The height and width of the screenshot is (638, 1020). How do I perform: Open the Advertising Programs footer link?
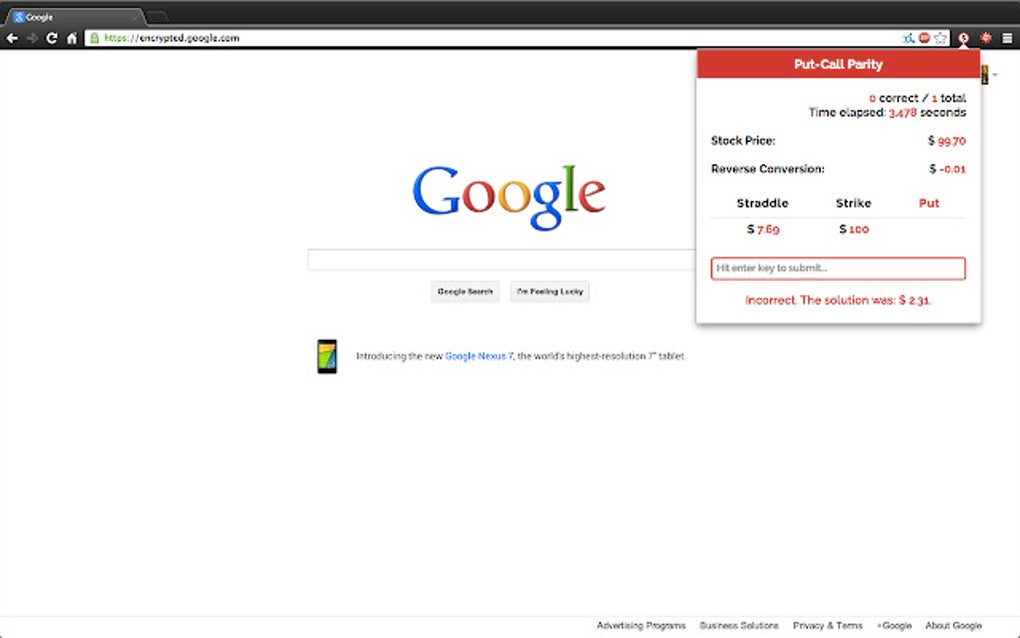pyautogui.click(x=641, y=626)
